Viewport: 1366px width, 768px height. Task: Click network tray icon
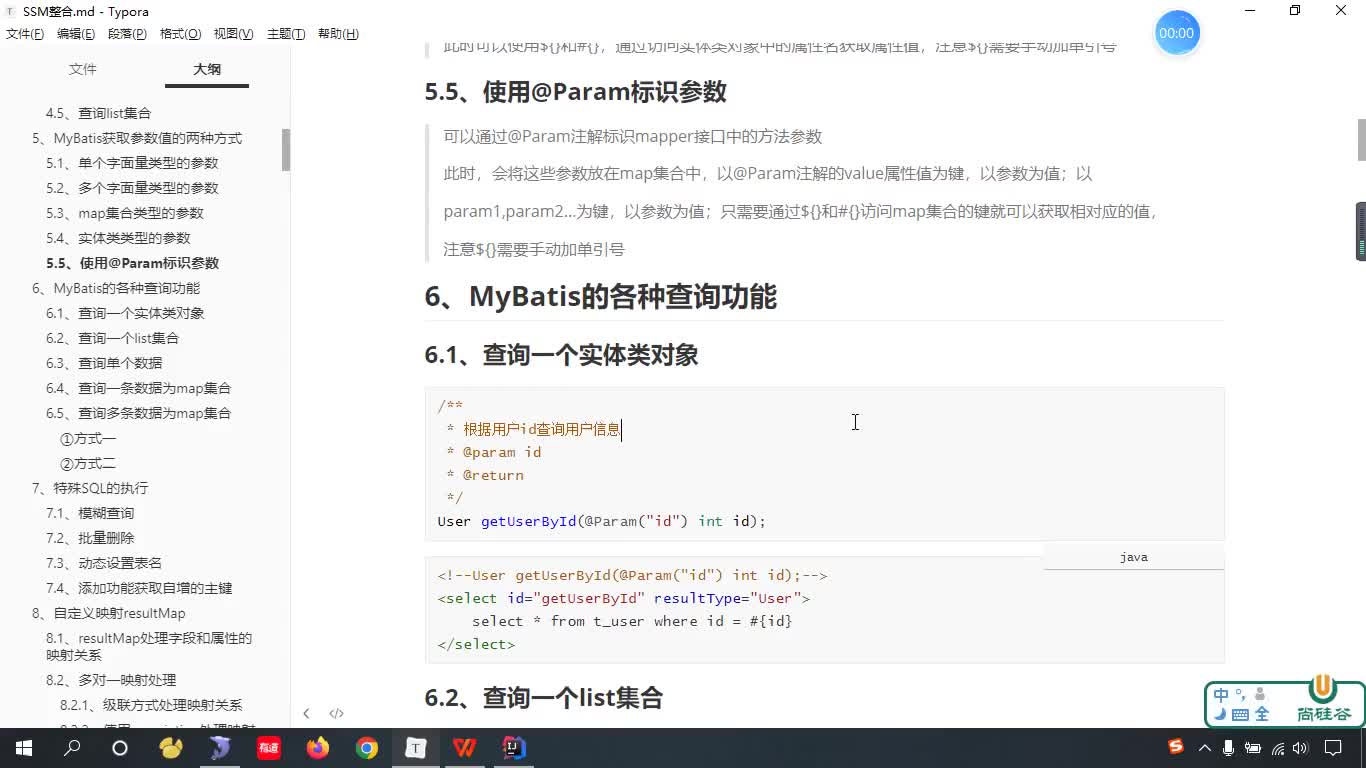point(1278,748)
